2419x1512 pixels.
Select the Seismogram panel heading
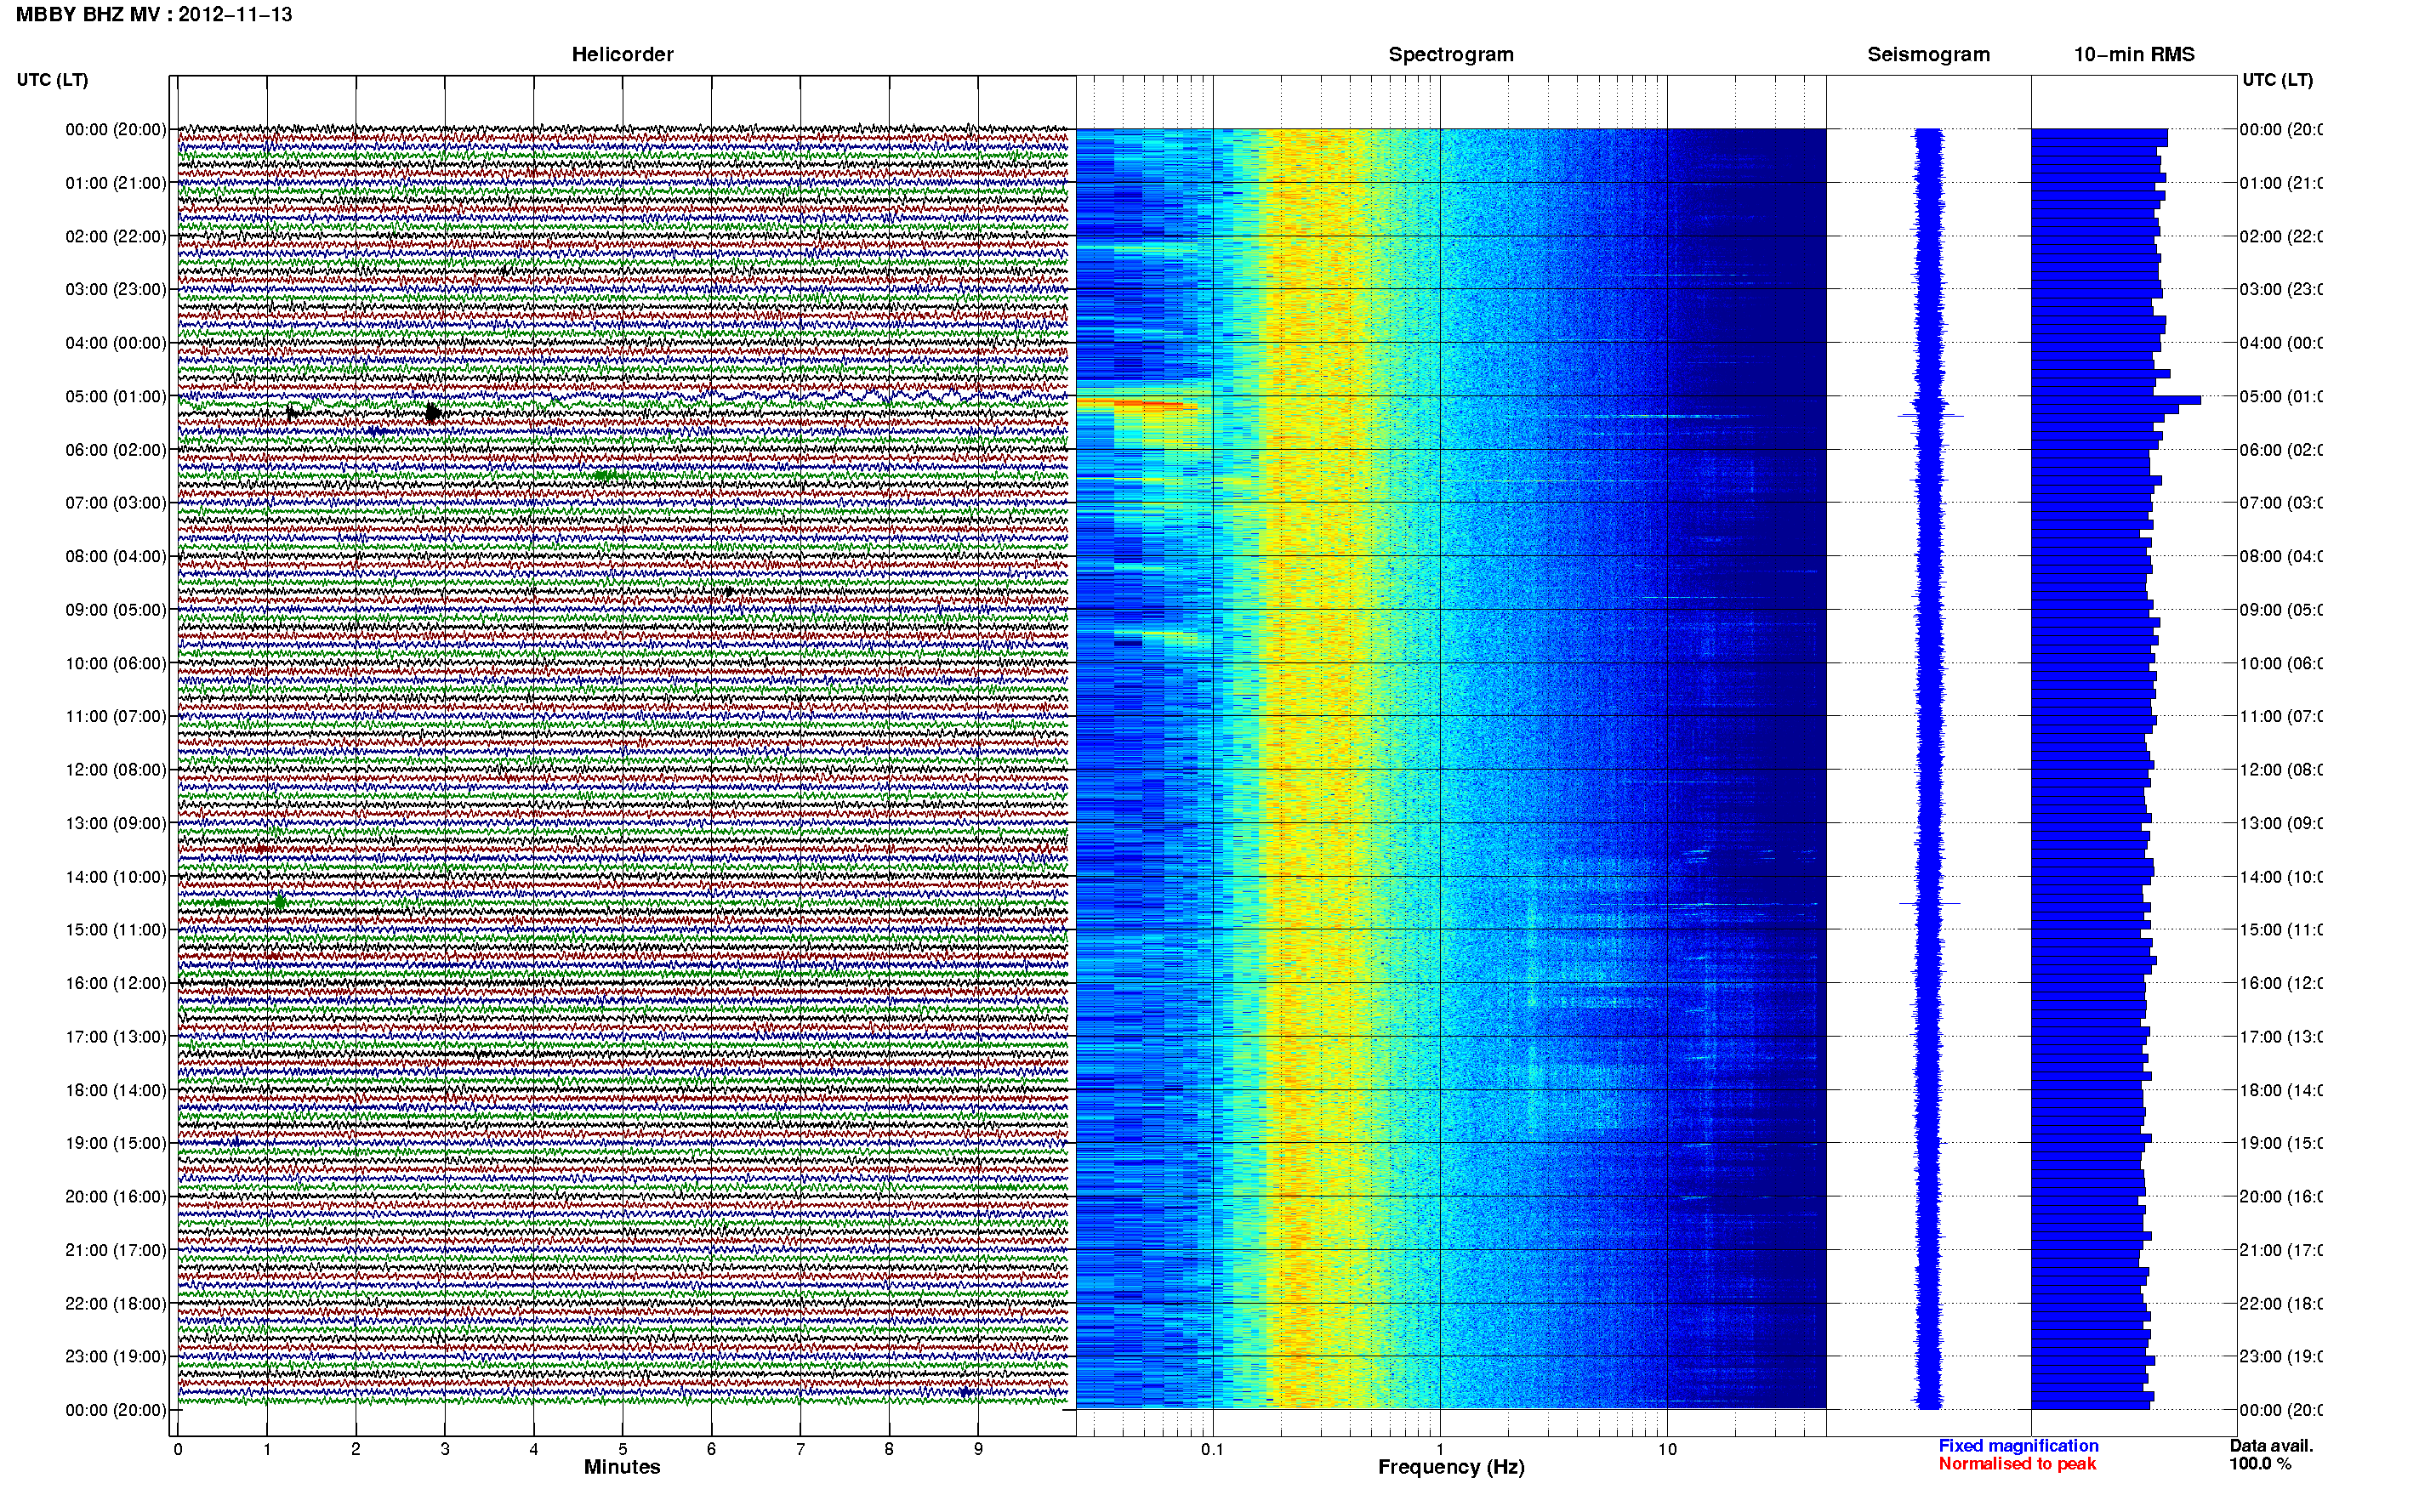[x=1928, y=55]
